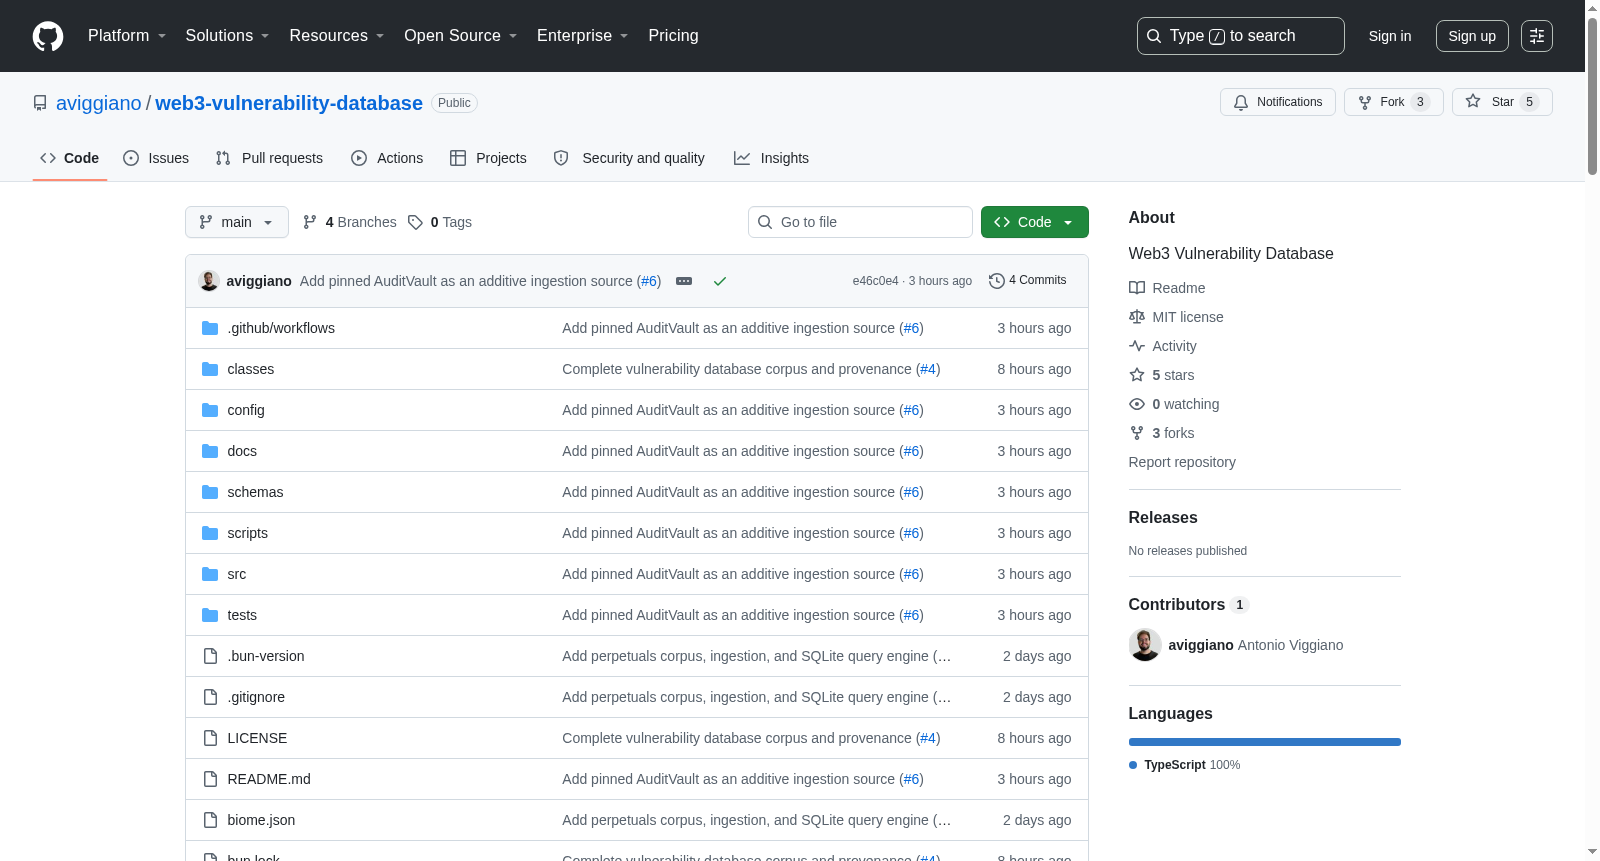Switch to the Issues tab

(x=156, y=158)
